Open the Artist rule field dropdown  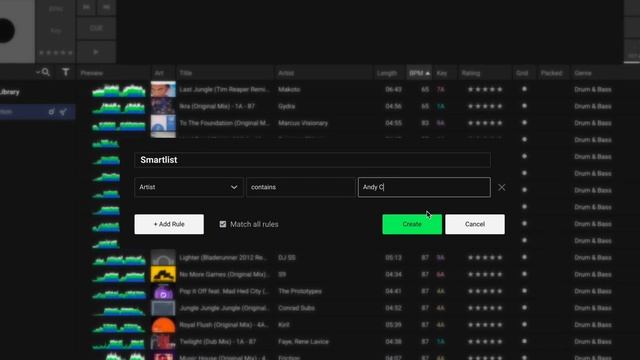coord(189,187)
